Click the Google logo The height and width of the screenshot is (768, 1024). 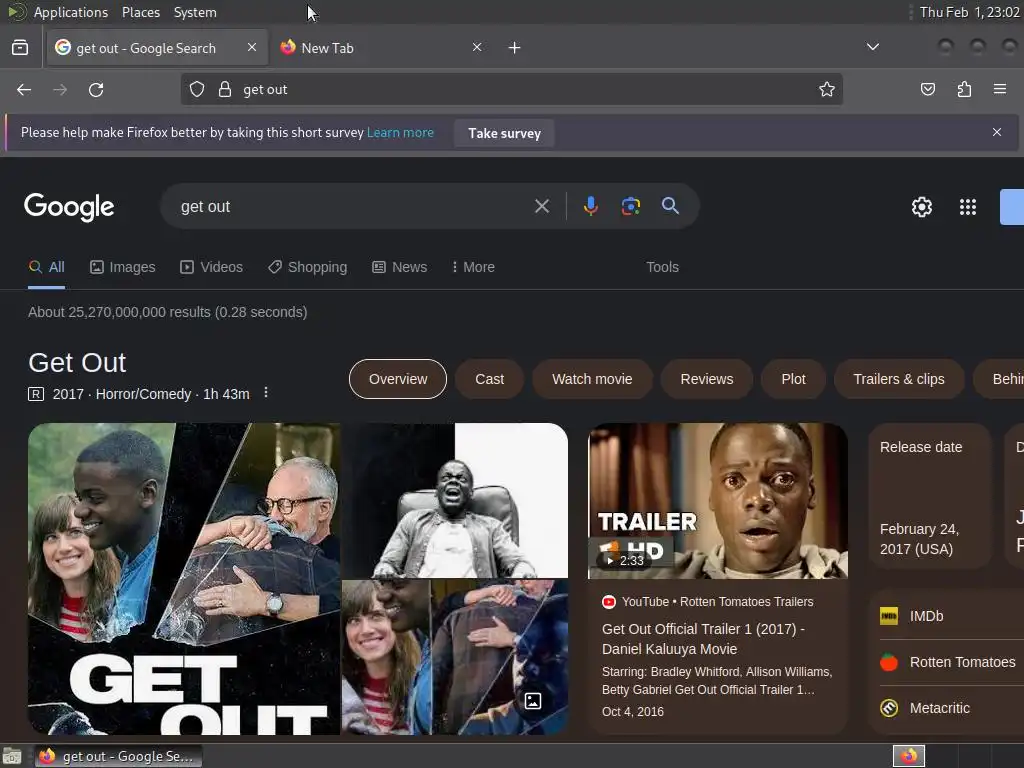tap(69, 207)
